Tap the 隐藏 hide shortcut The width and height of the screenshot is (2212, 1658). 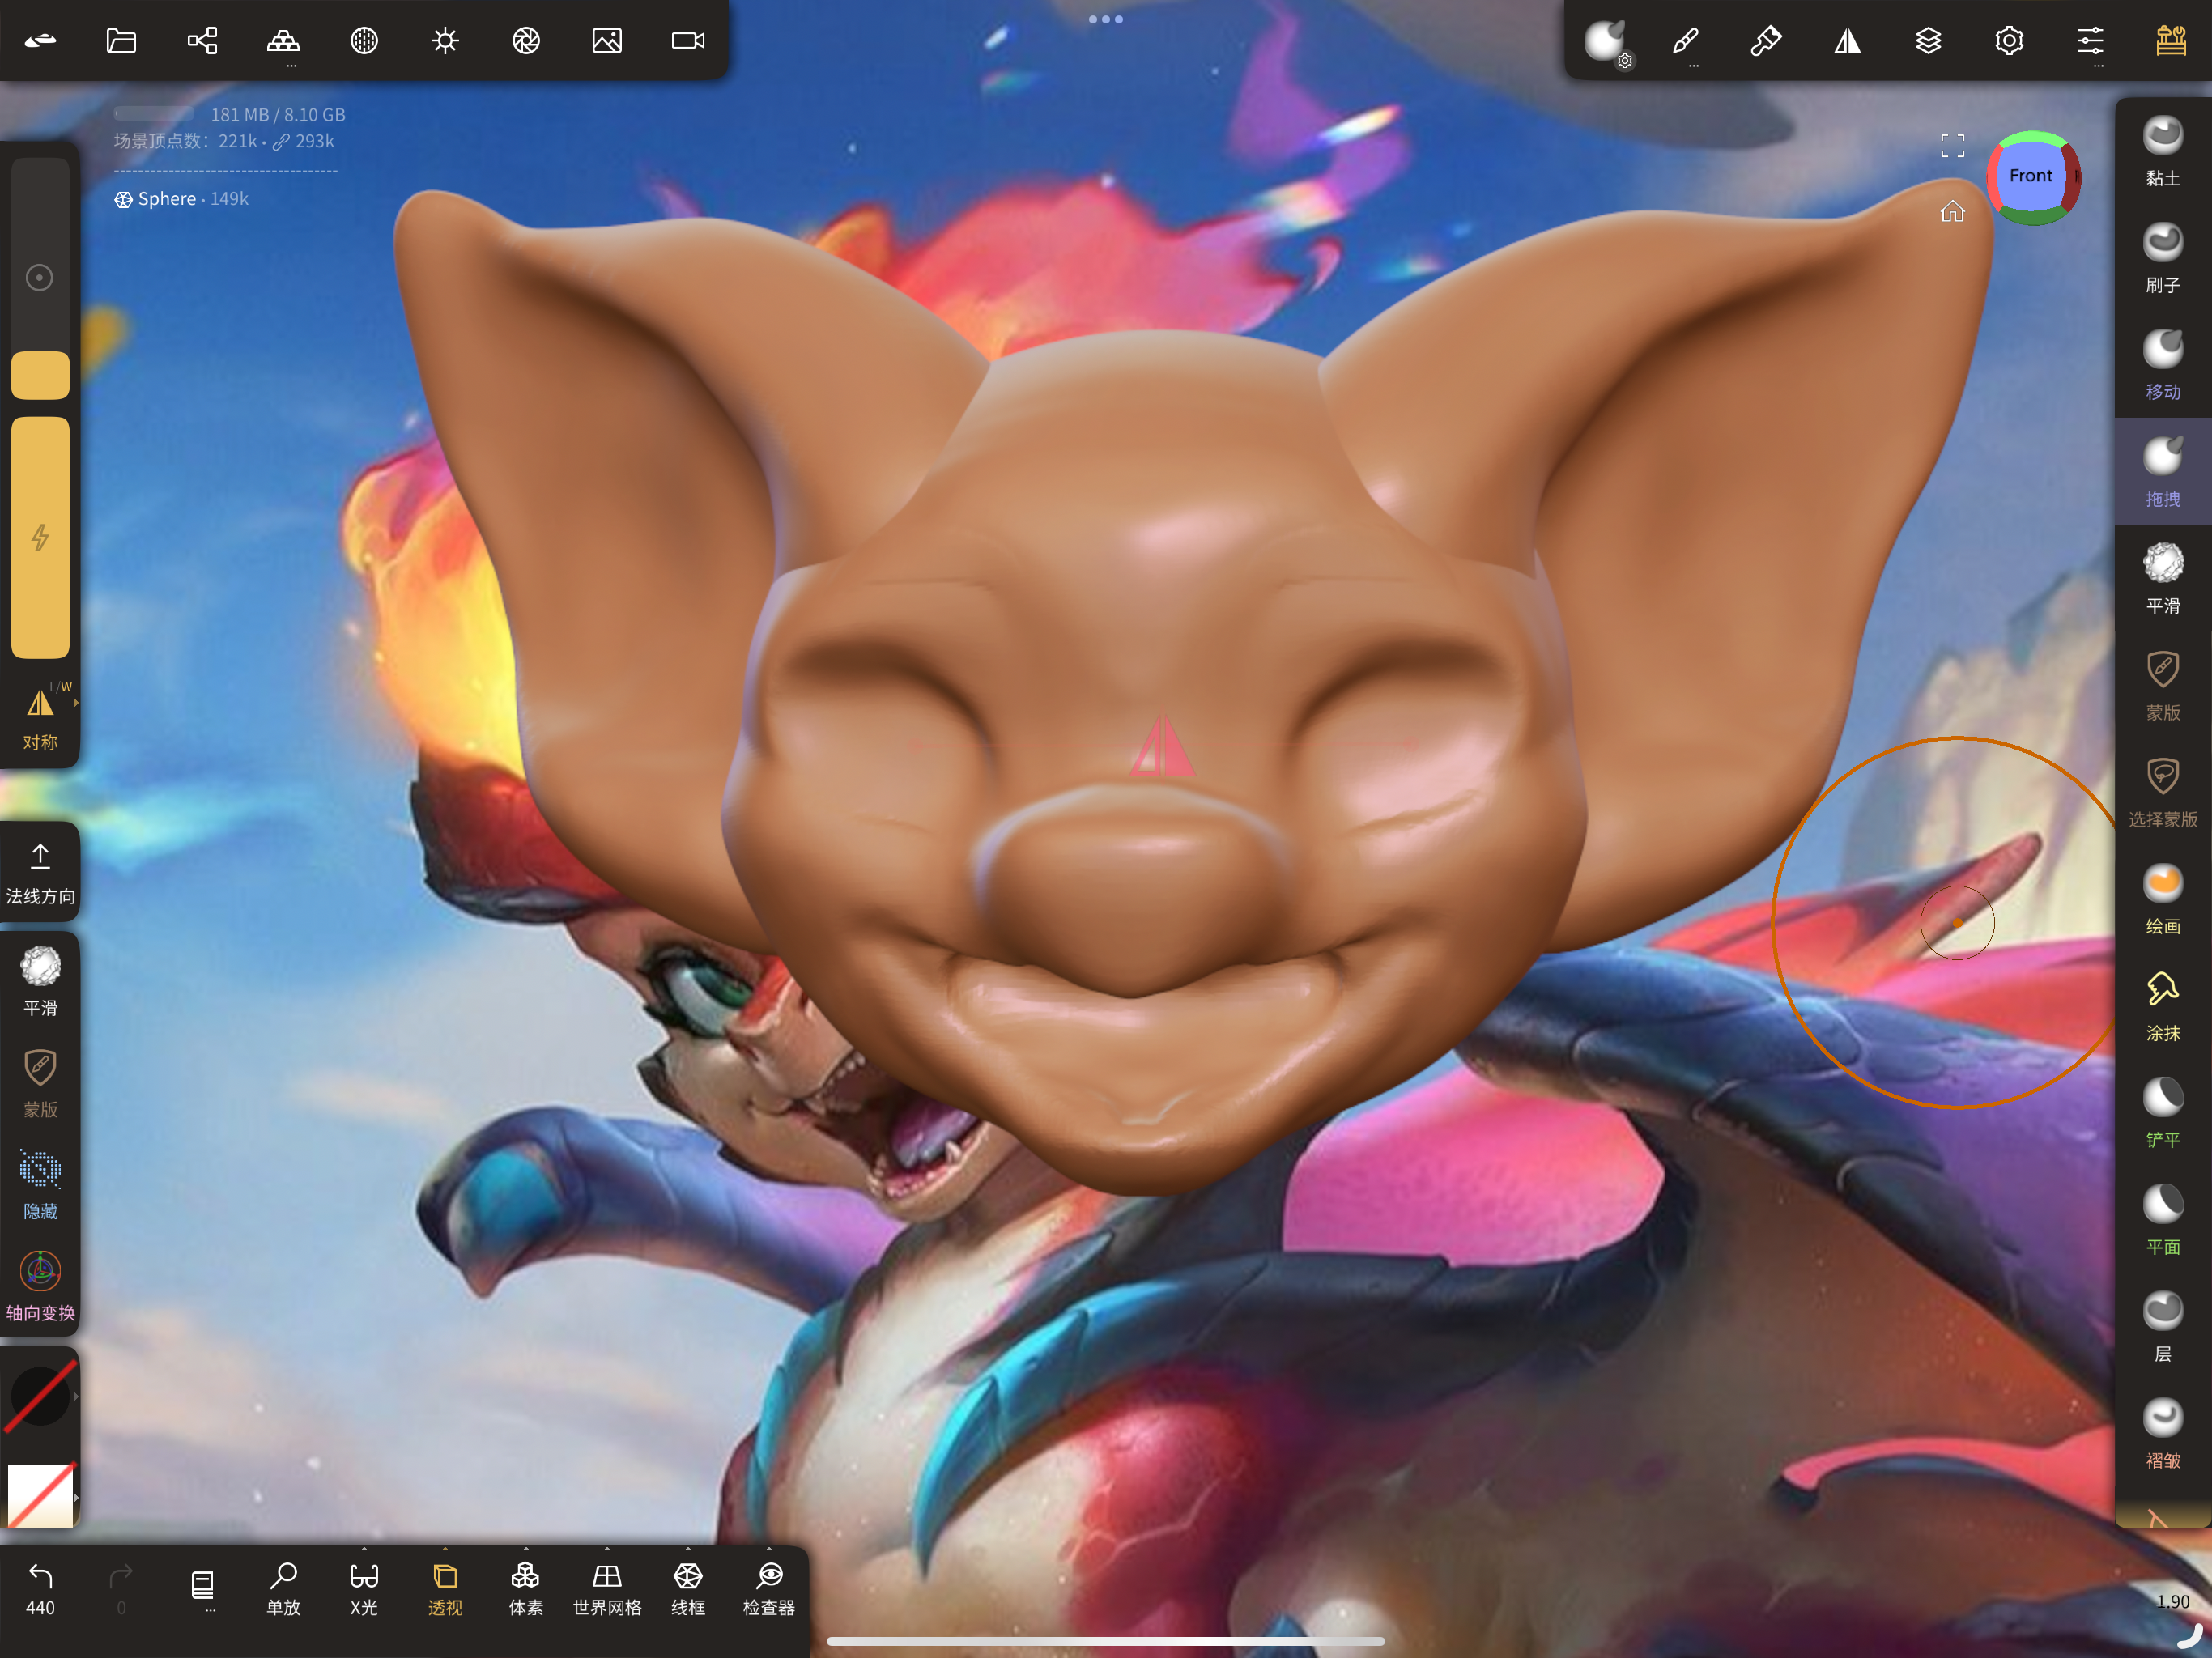tap(40, 1186)
